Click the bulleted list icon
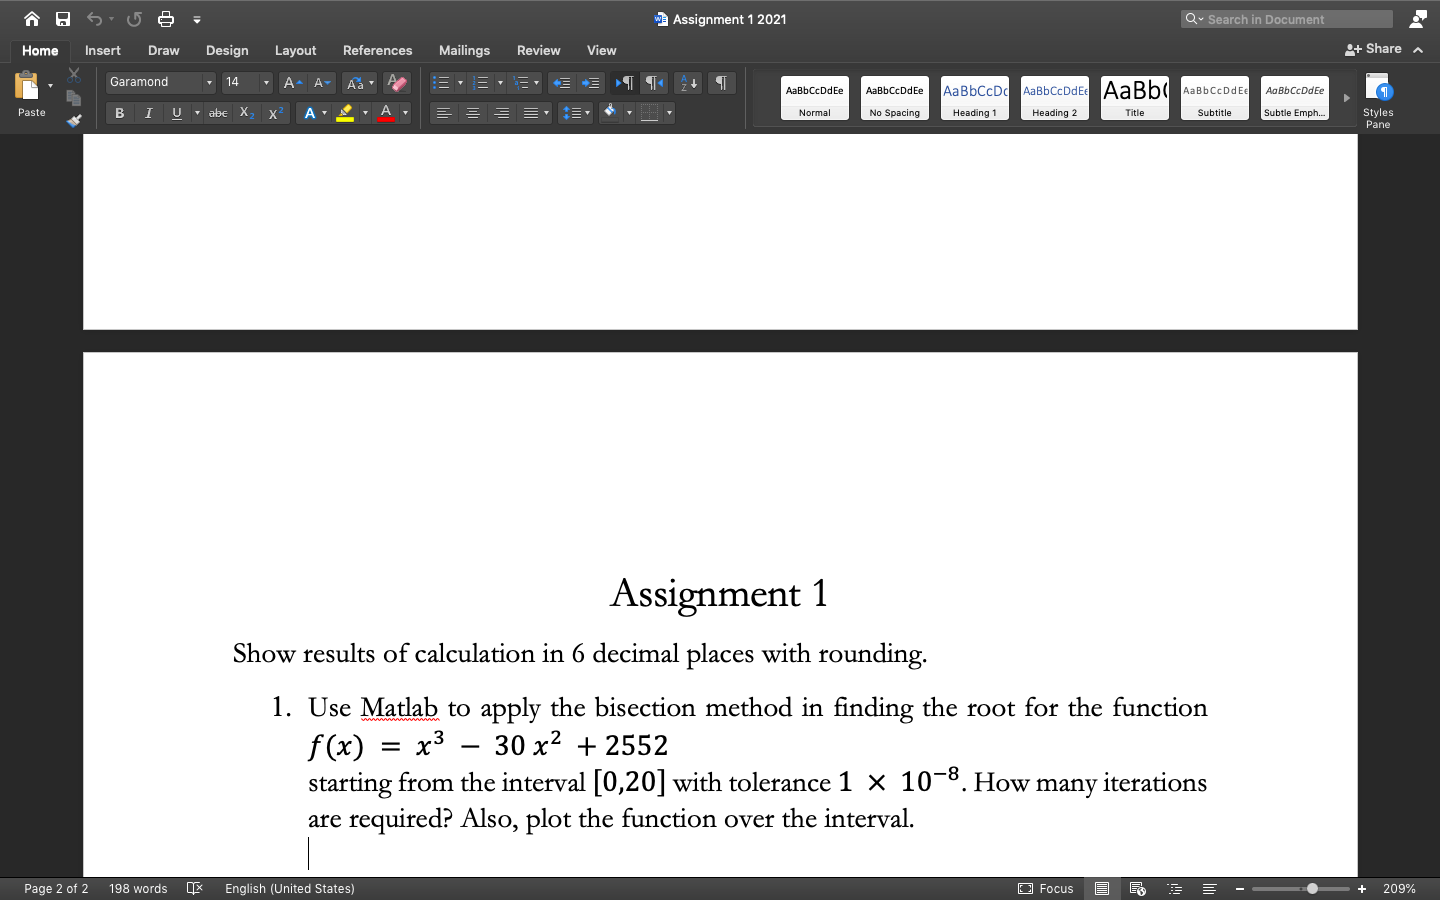Viewport: 1440px width, 900px height. pos(440,82)
